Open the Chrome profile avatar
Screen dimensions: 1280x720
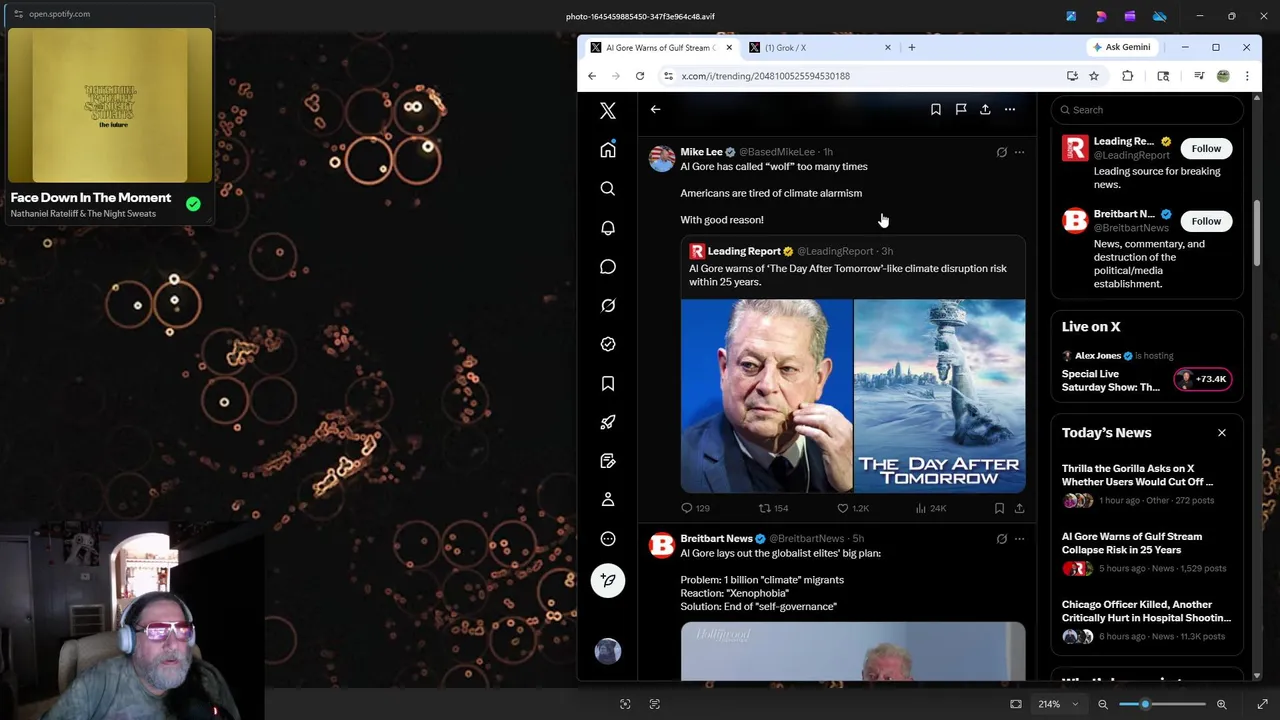click(x=1223, y=76)
